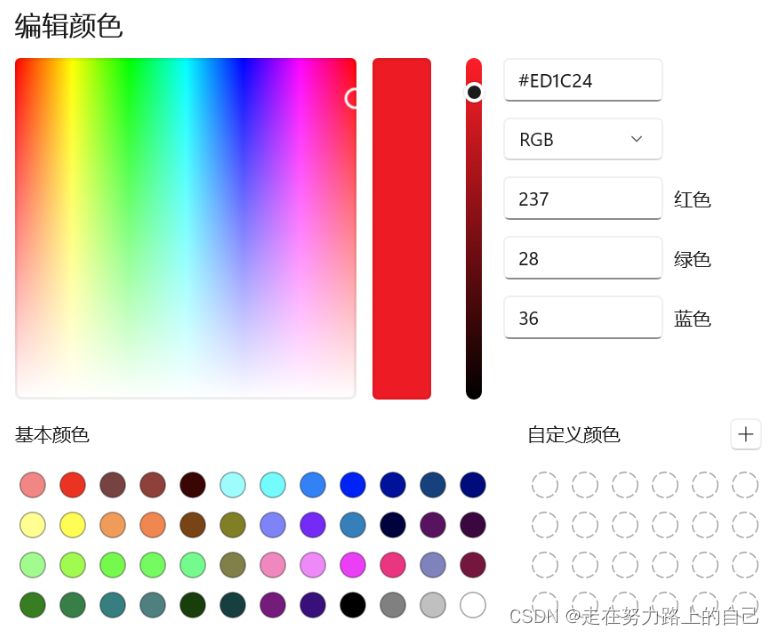Select the brown basic color swatch
The width and height of the screenshot is (774, 635).
click(x=193, y=524)
